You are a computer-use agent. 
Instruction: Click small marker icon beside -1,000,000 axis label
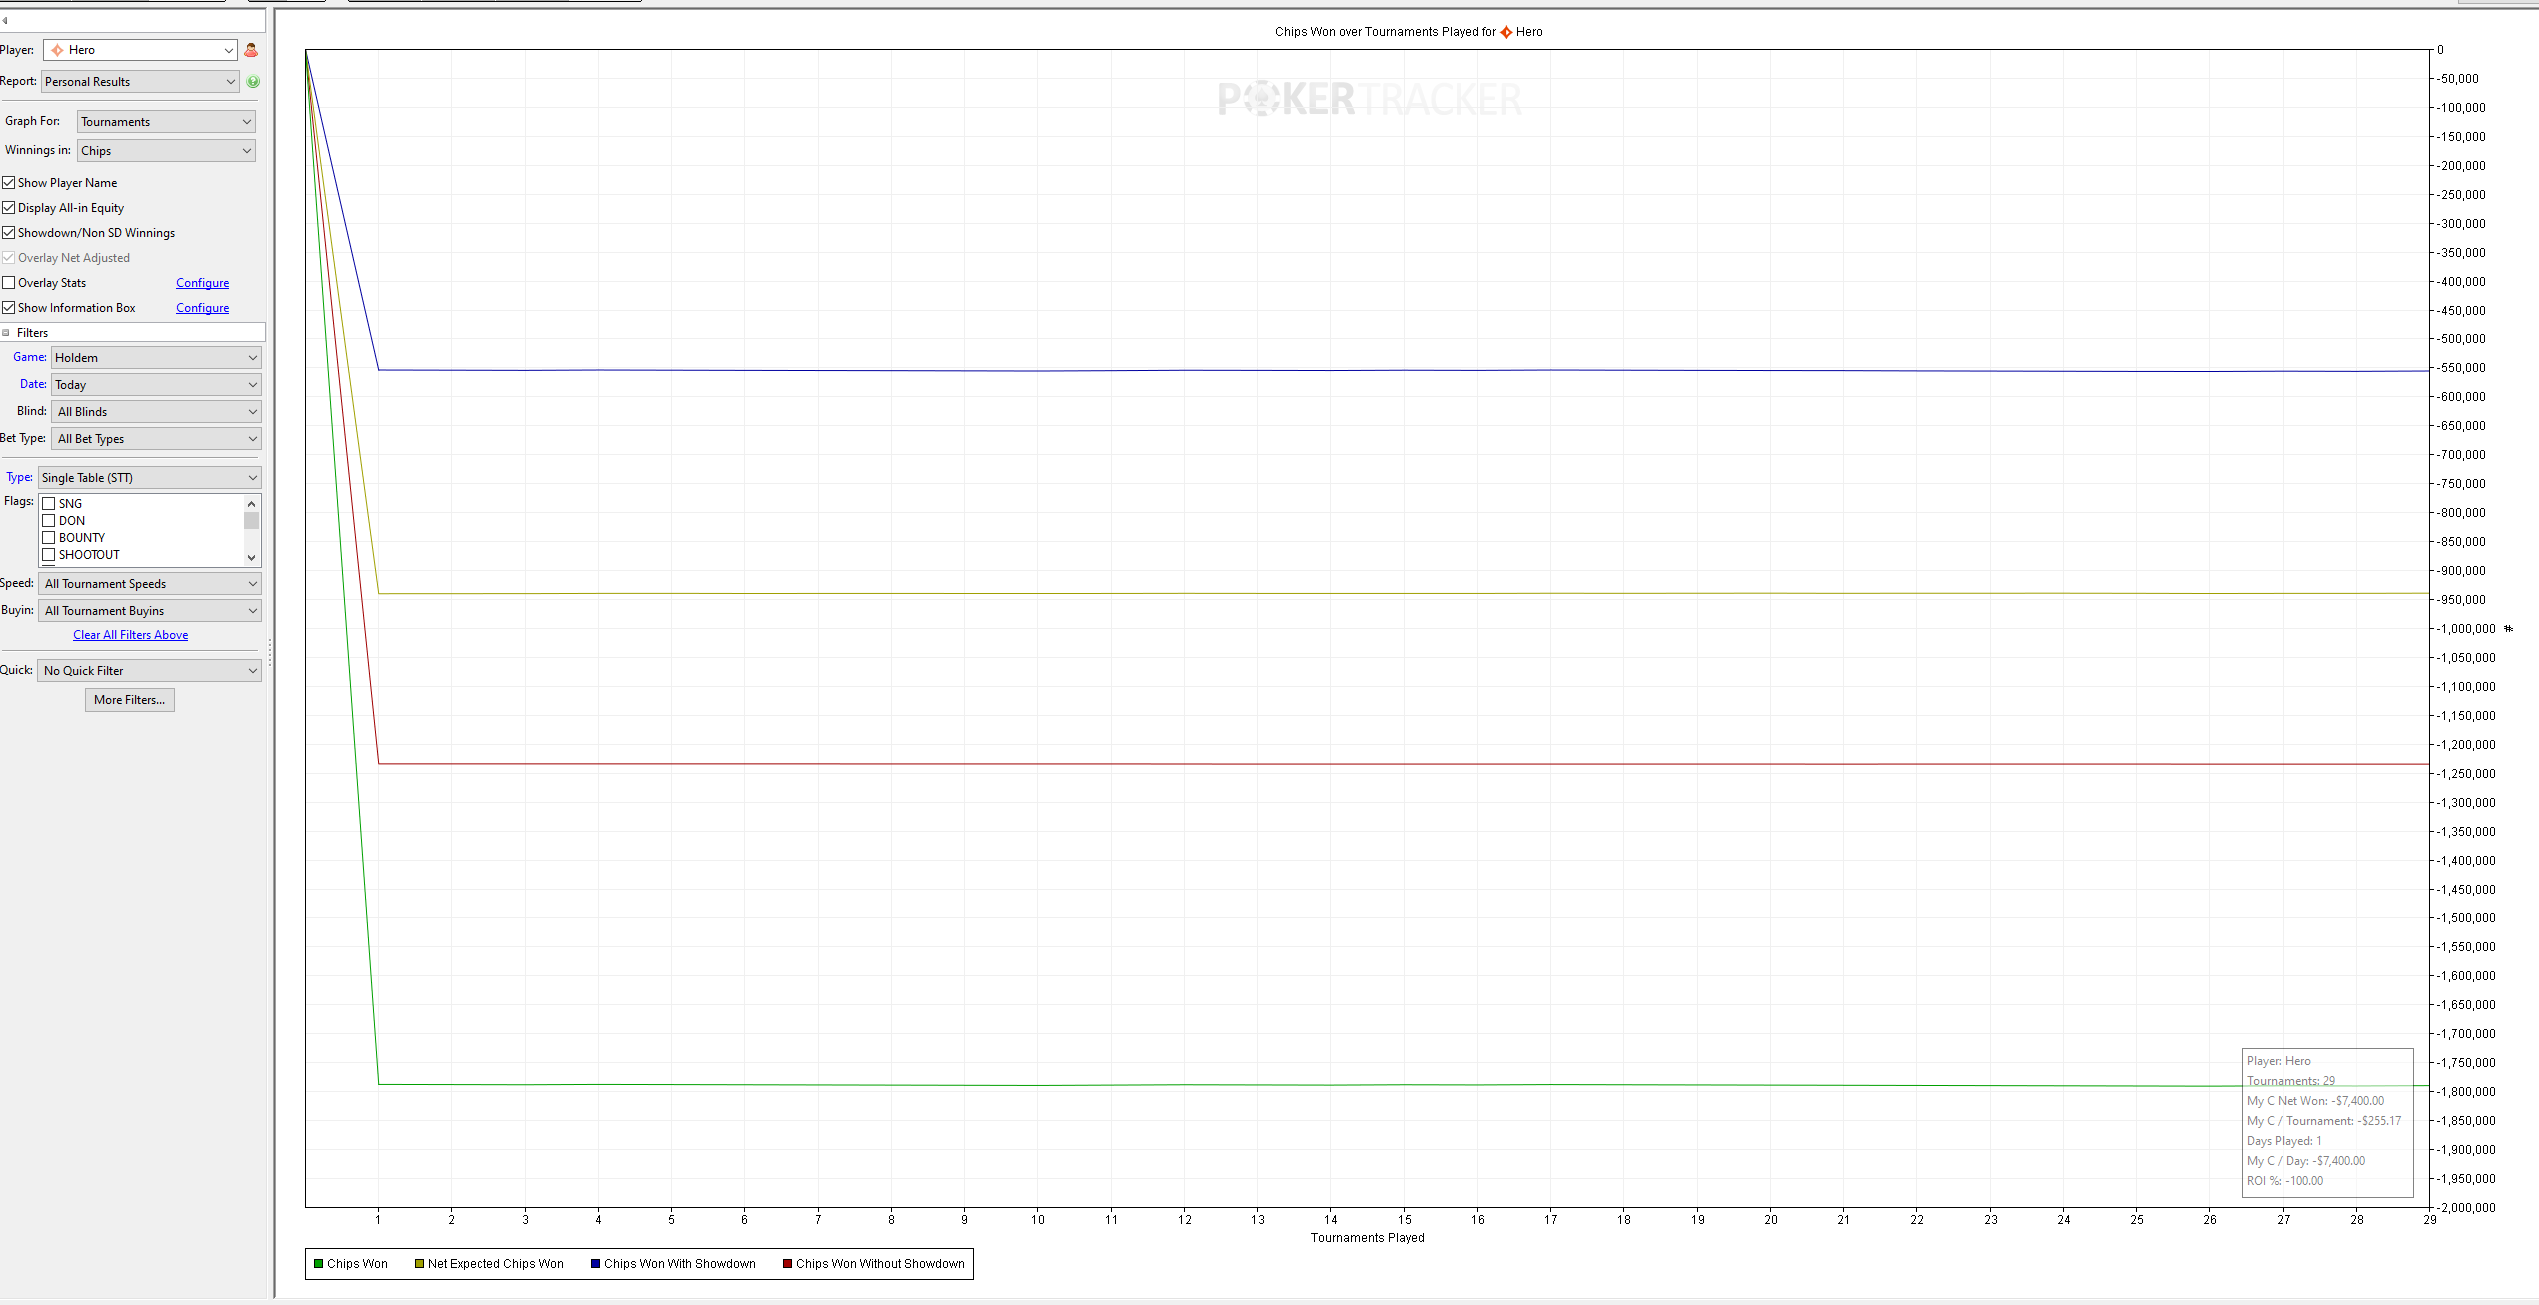2508,629
